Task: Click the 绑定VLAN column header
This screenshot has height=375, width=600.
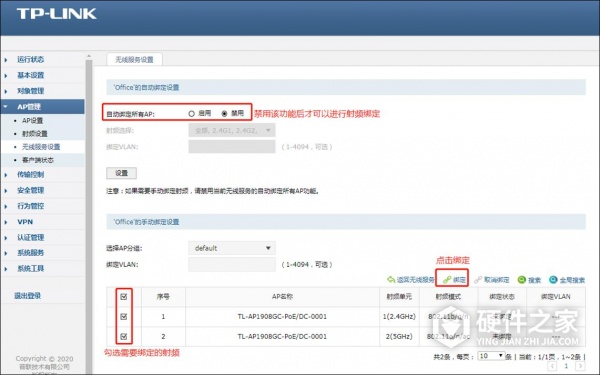Action: coord(556,297)
